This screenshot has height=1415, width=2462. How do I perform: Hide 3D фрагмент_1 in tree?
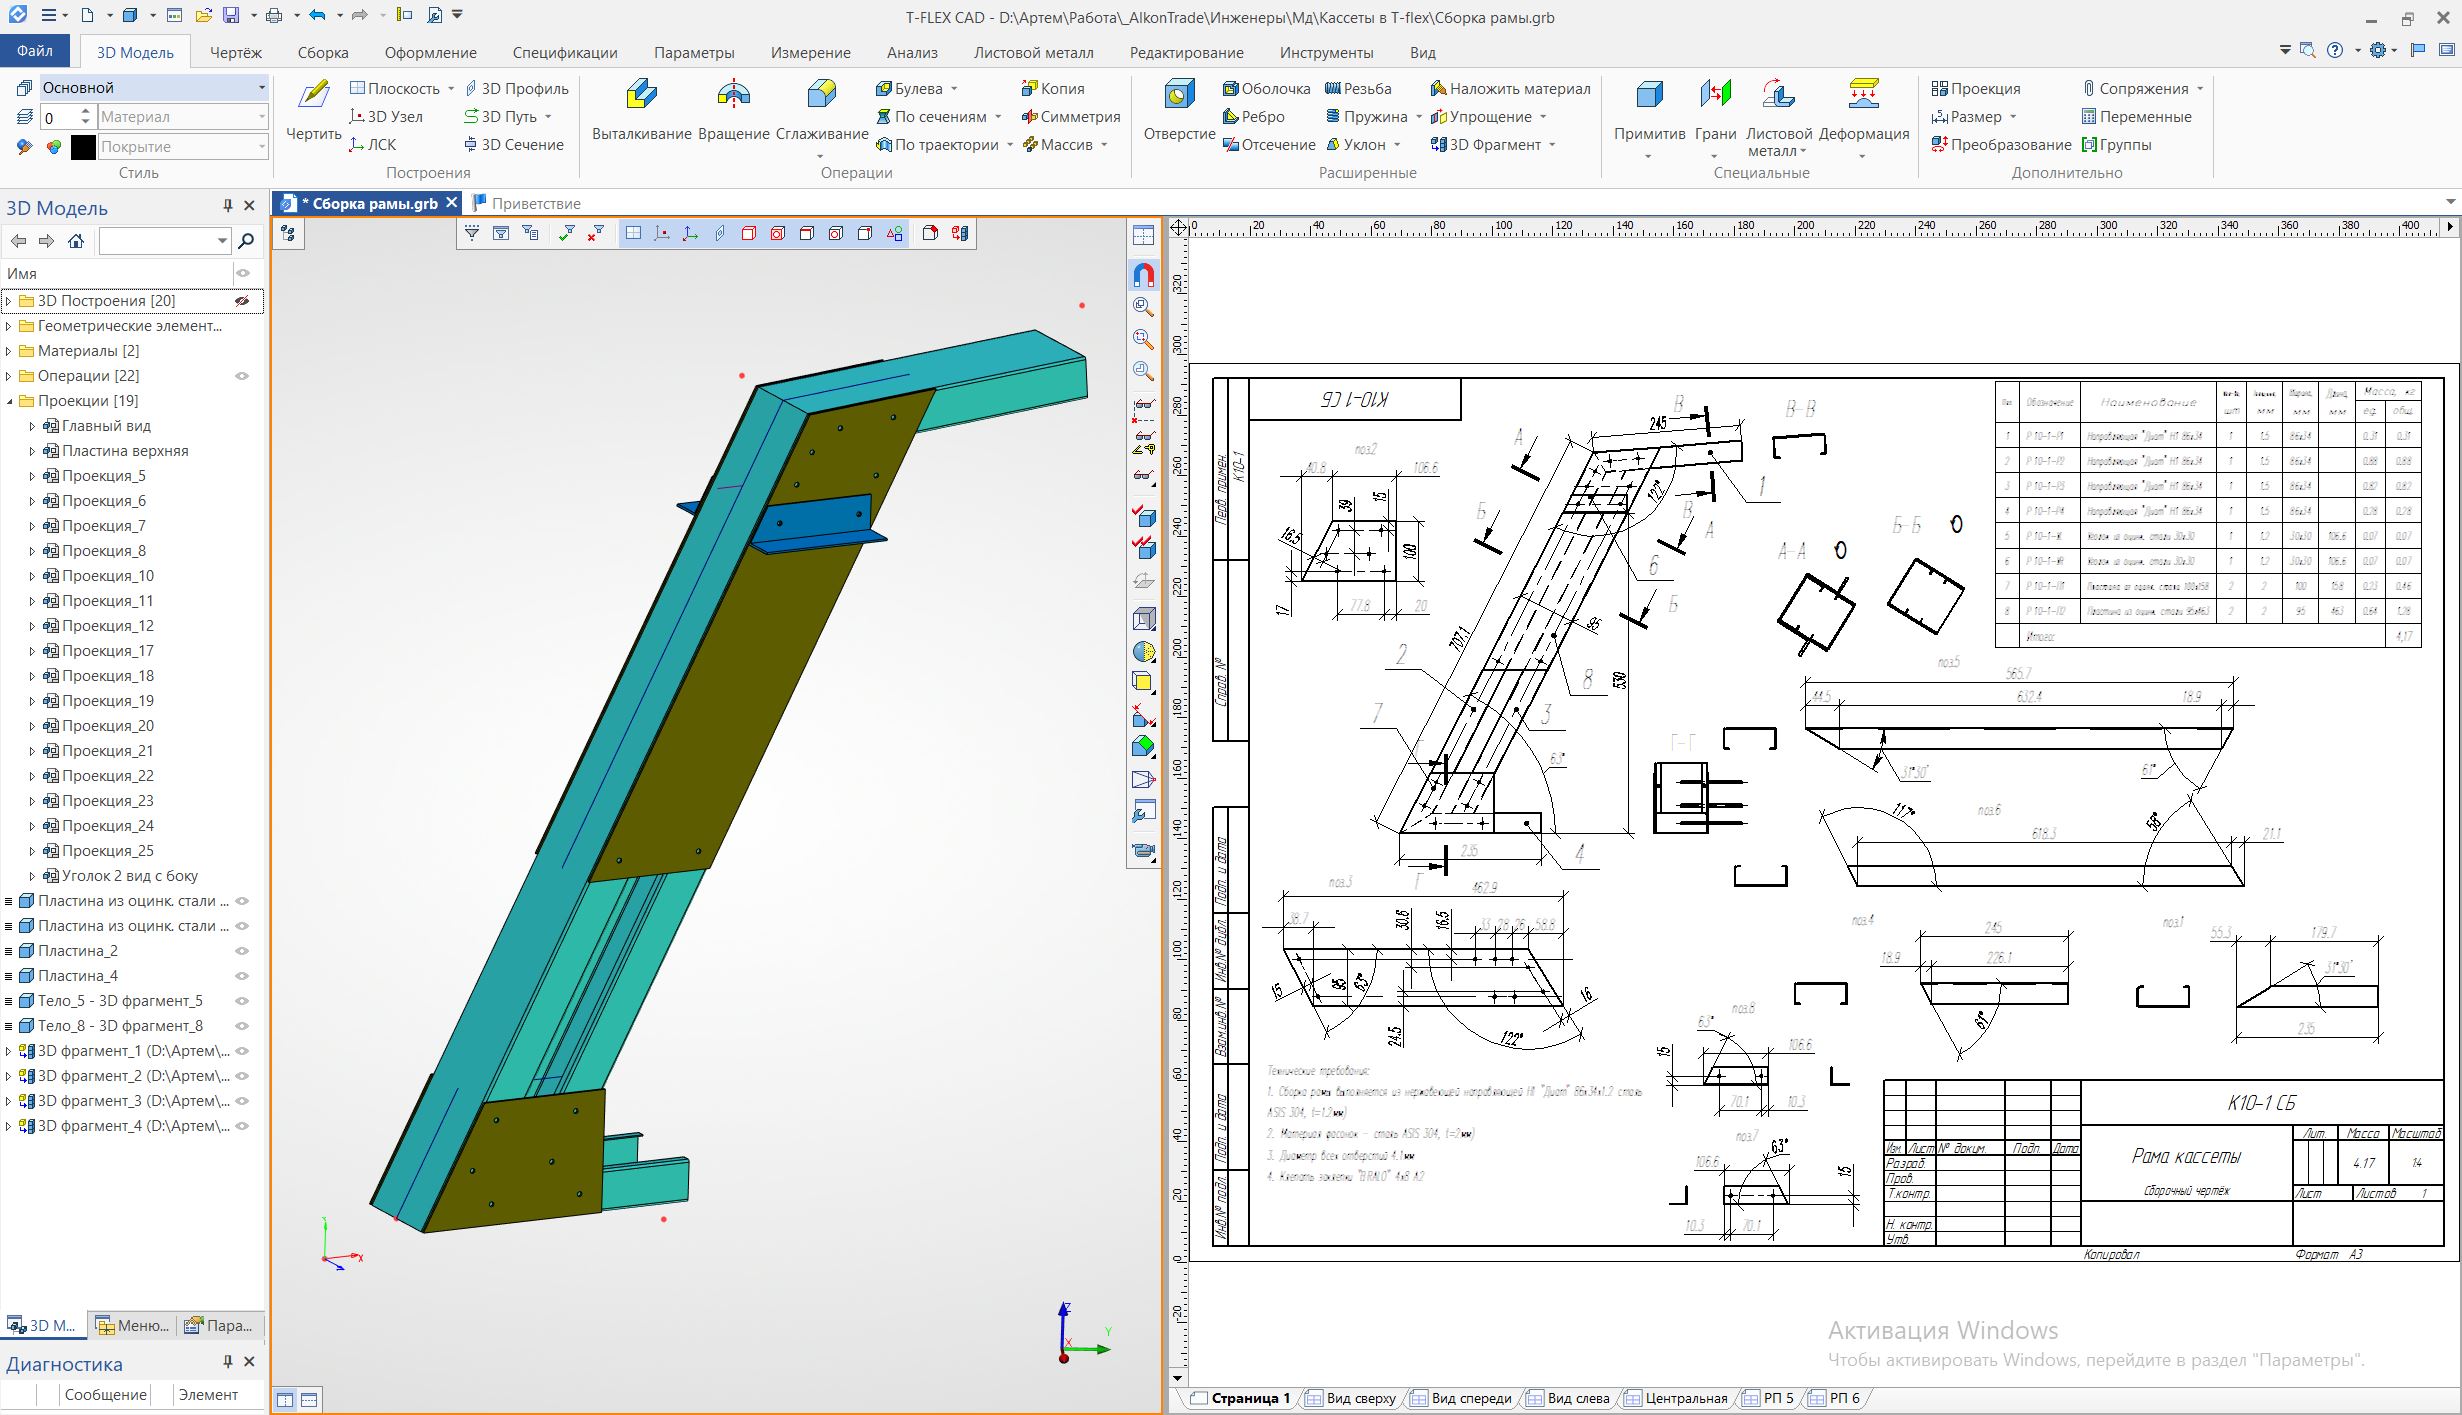242,1051
